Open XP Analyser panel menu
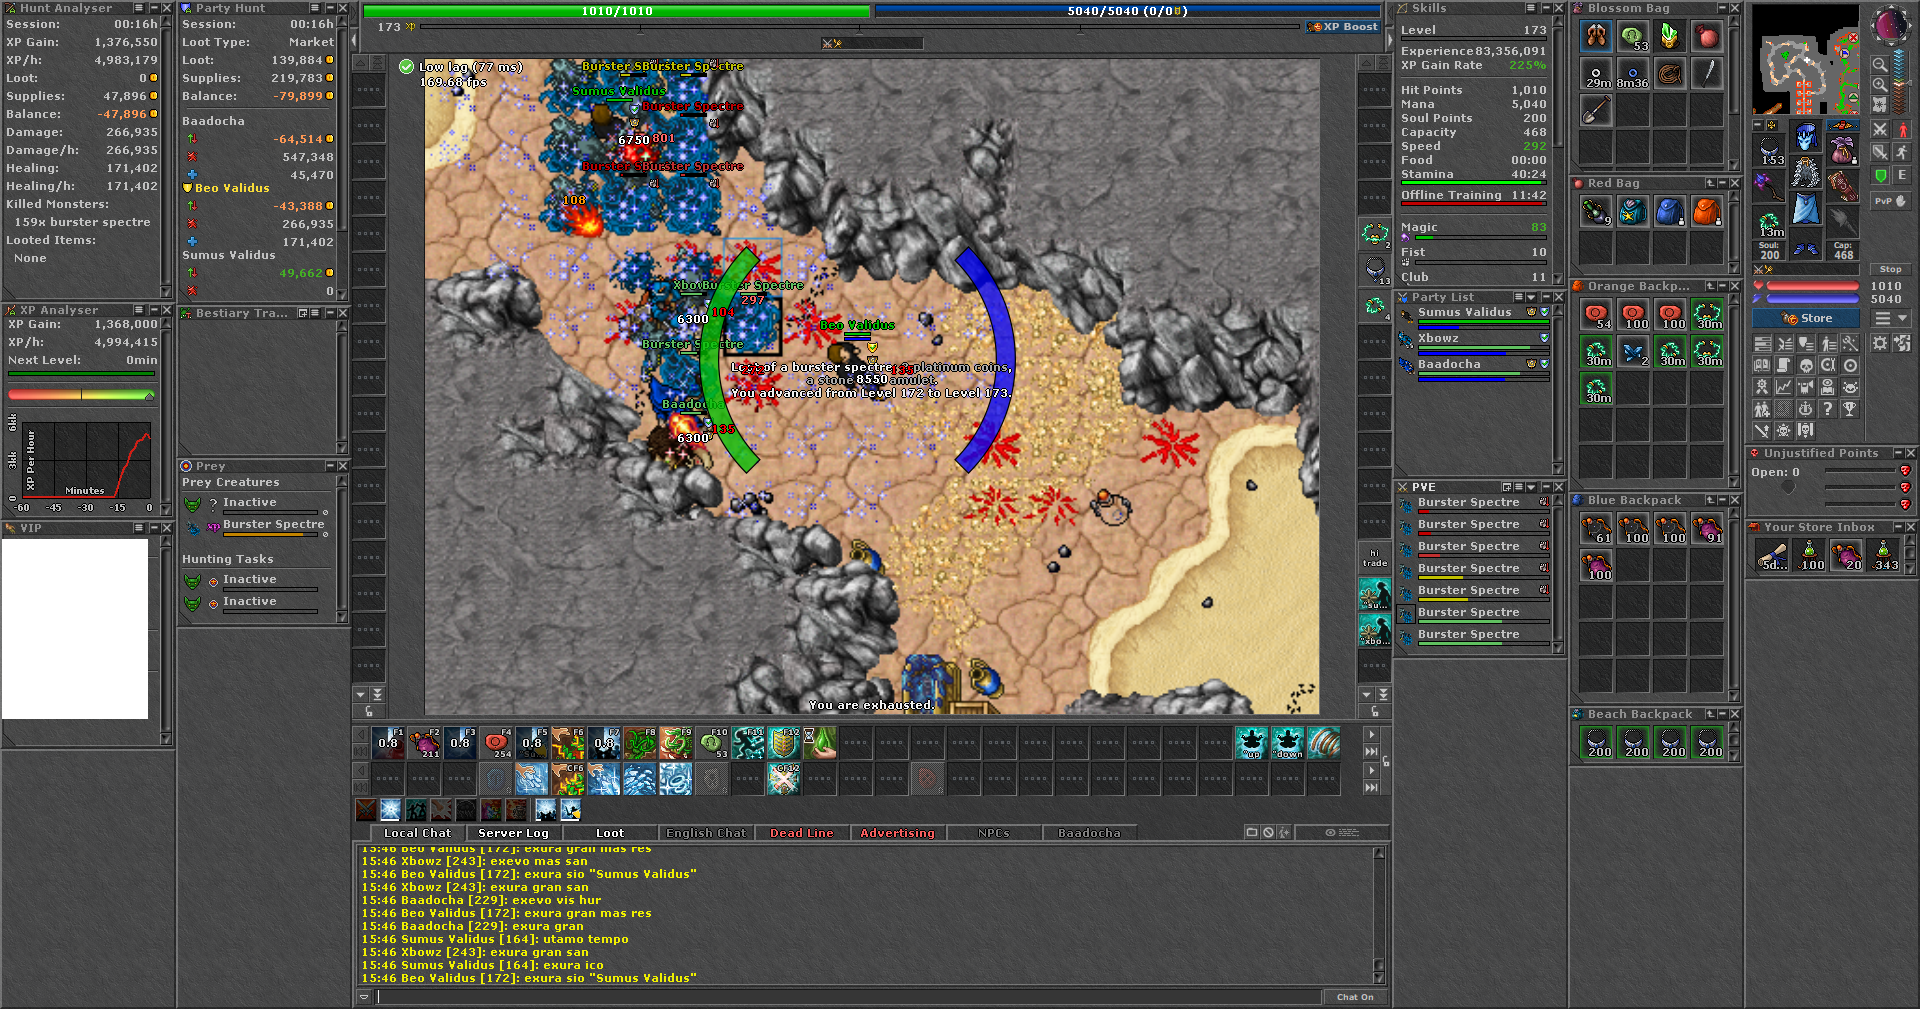The image size is (1920, 1009). point(139,310)
